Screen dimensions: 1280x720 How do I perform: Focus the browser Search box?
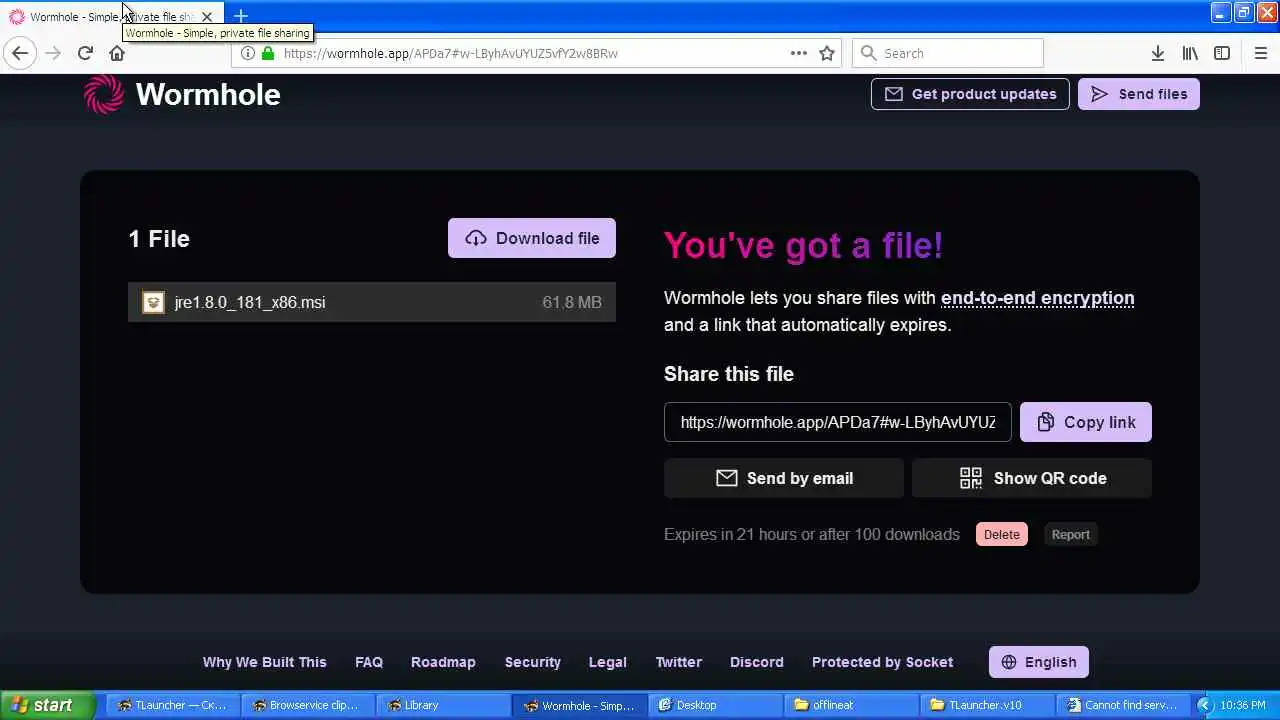point(948,53)
